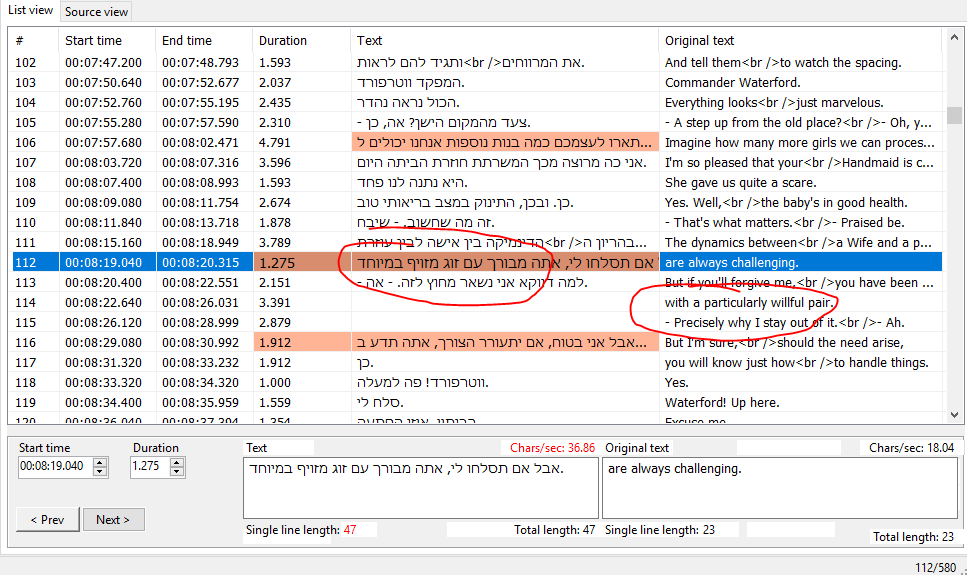Select row 105 starting 00:07:55.280
The image size is (967, 575).
click(x=477, y=122)
